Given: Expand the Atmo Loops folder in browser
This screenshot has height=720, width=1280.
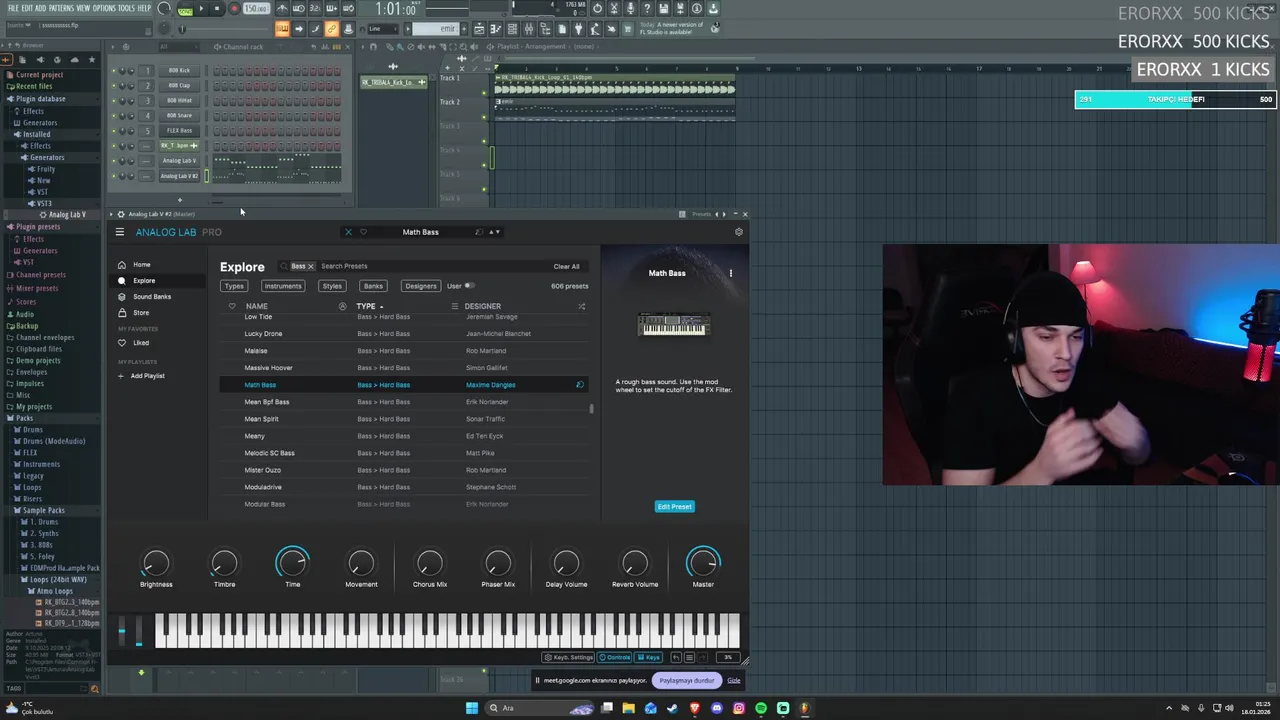Looking at the screenshot, I should tap(54, 591).
